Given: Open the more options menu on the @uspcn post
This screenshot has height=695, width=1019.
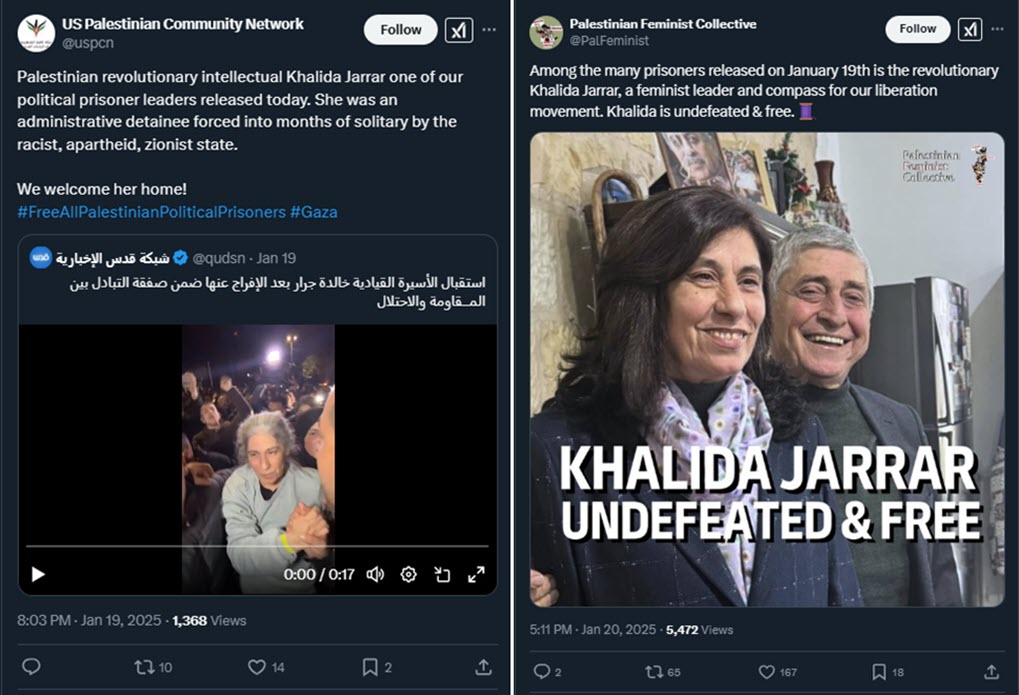Looking at the screenshot, I should coord(489,30).
